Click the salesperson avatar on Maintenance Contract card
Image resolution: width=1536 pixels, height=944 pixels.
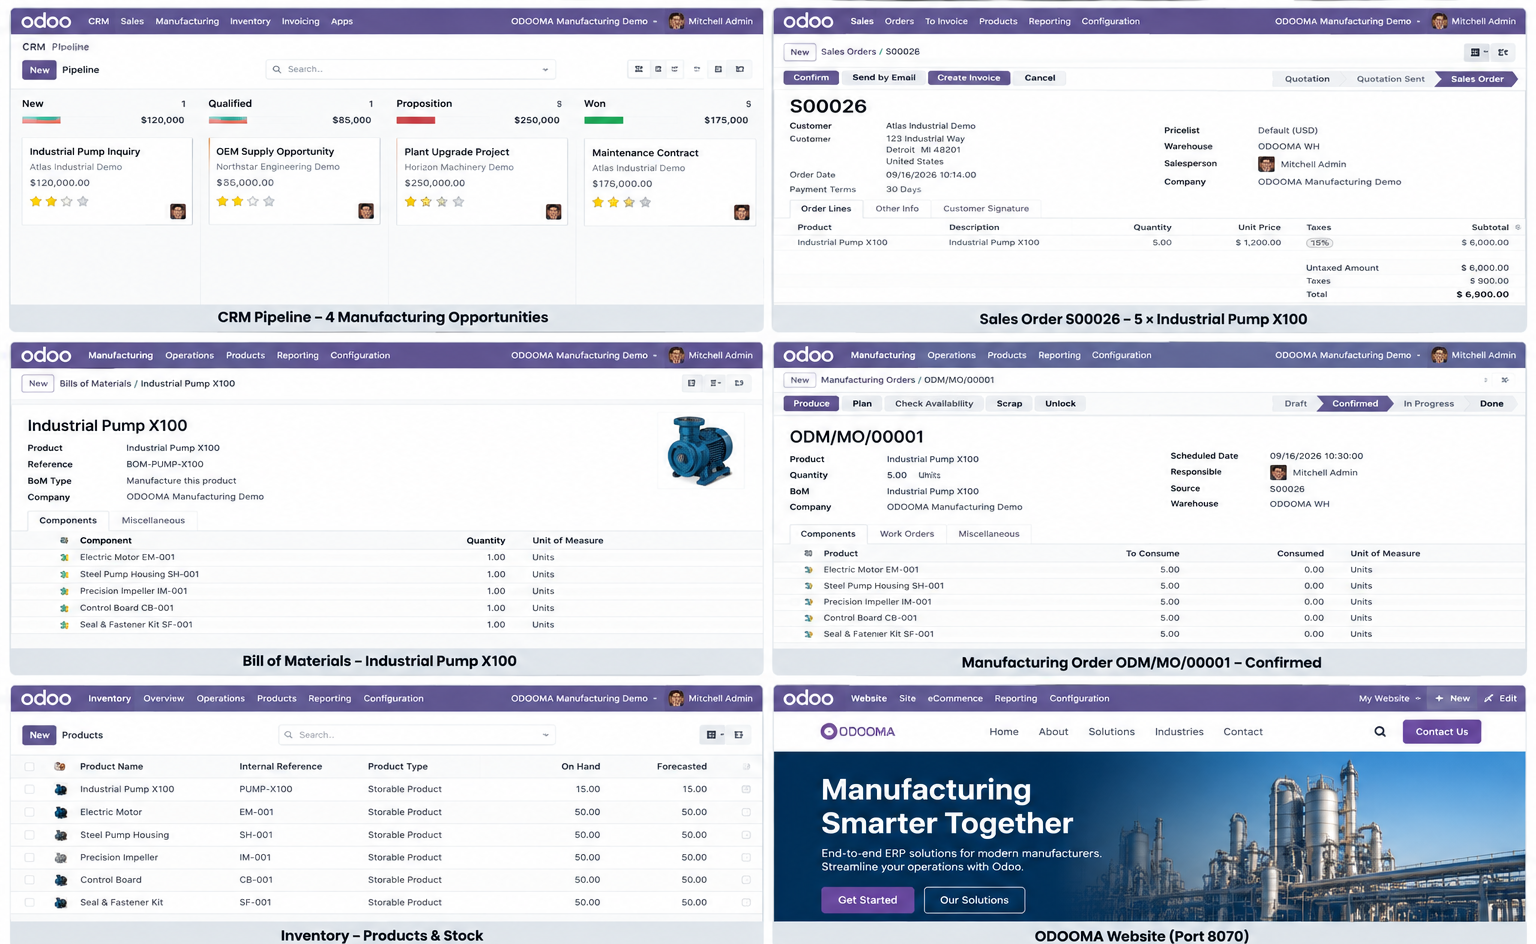coord(741,212)
